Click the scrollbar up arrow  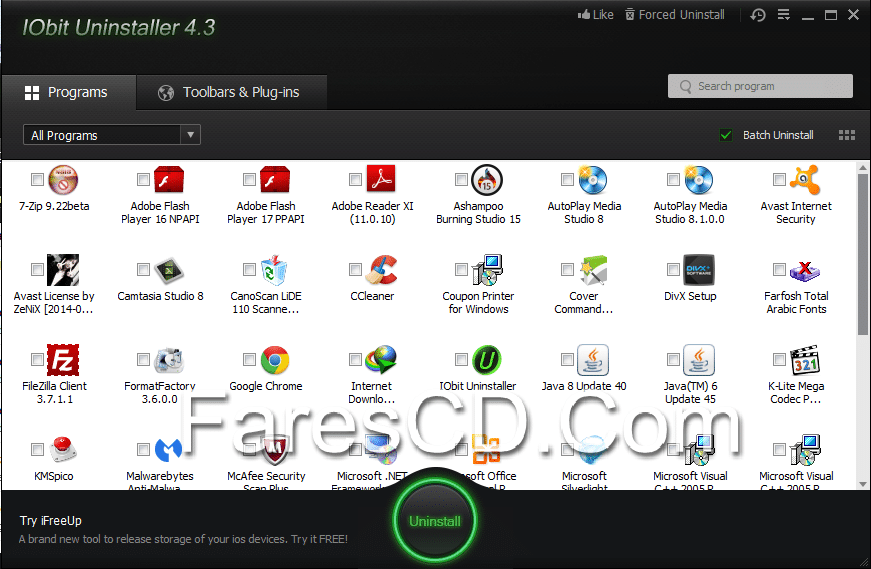pos(863,167)
